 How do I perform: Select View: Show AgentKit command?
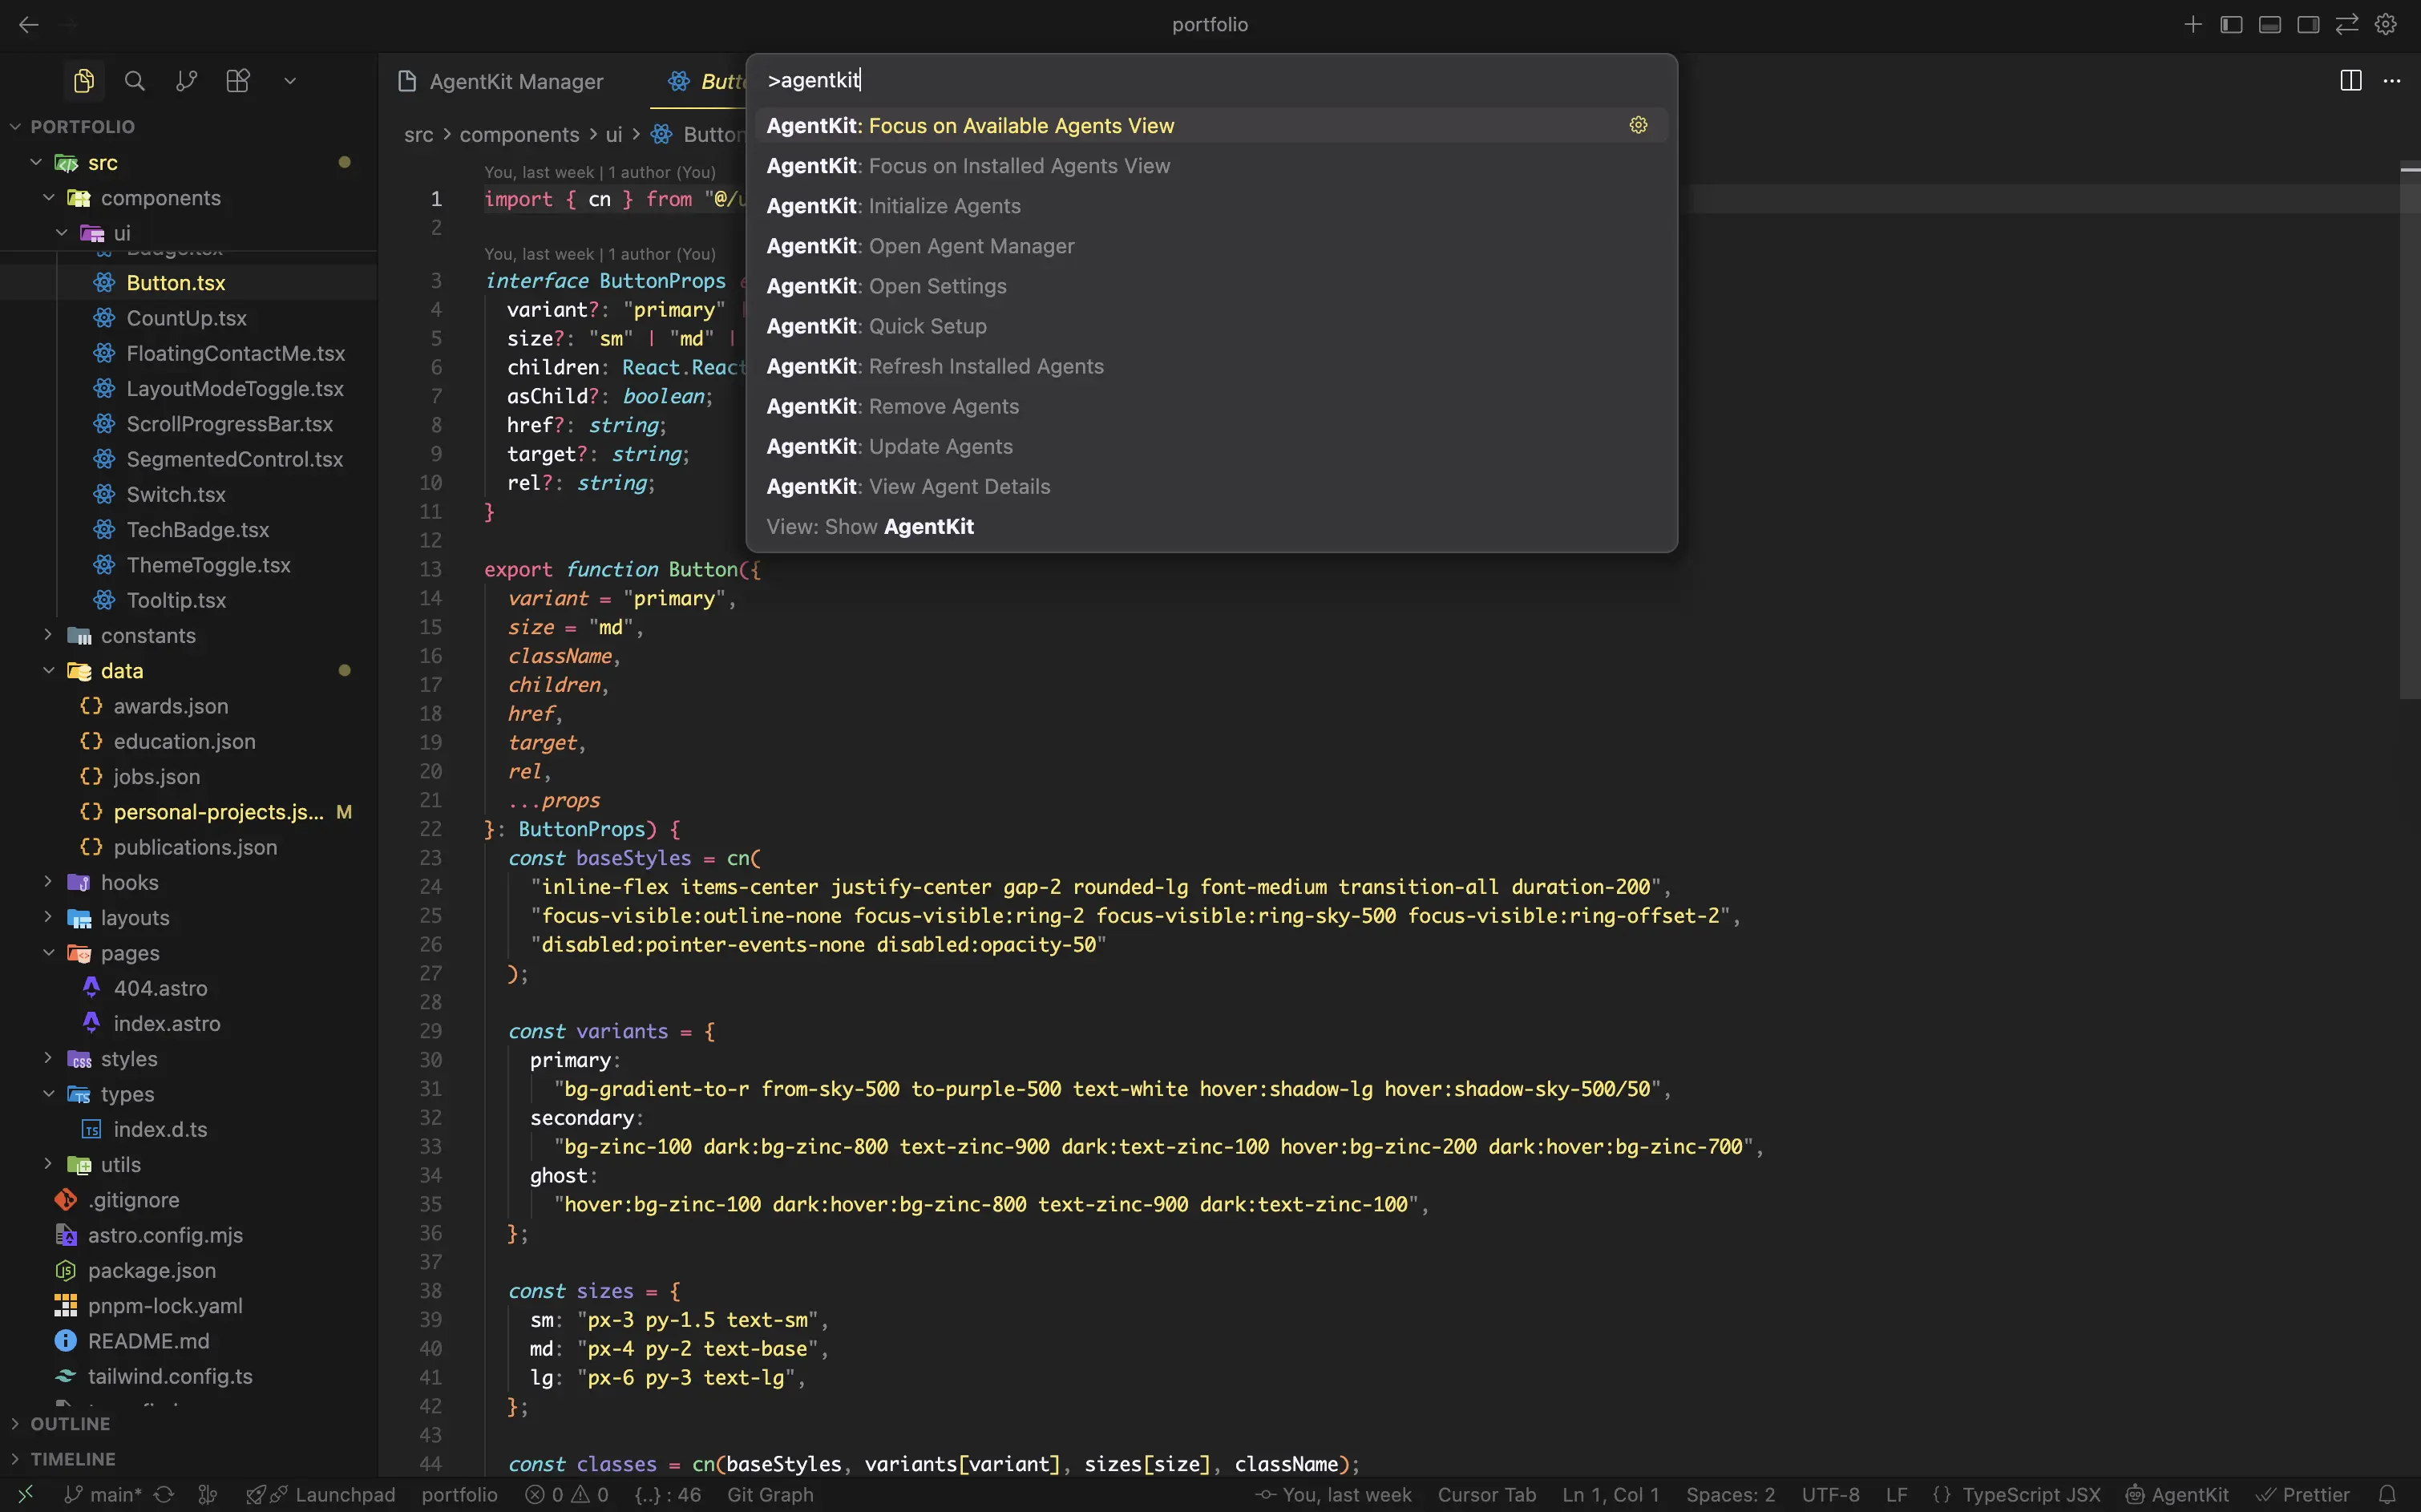pyautogui.click(x=1211, y=526)
